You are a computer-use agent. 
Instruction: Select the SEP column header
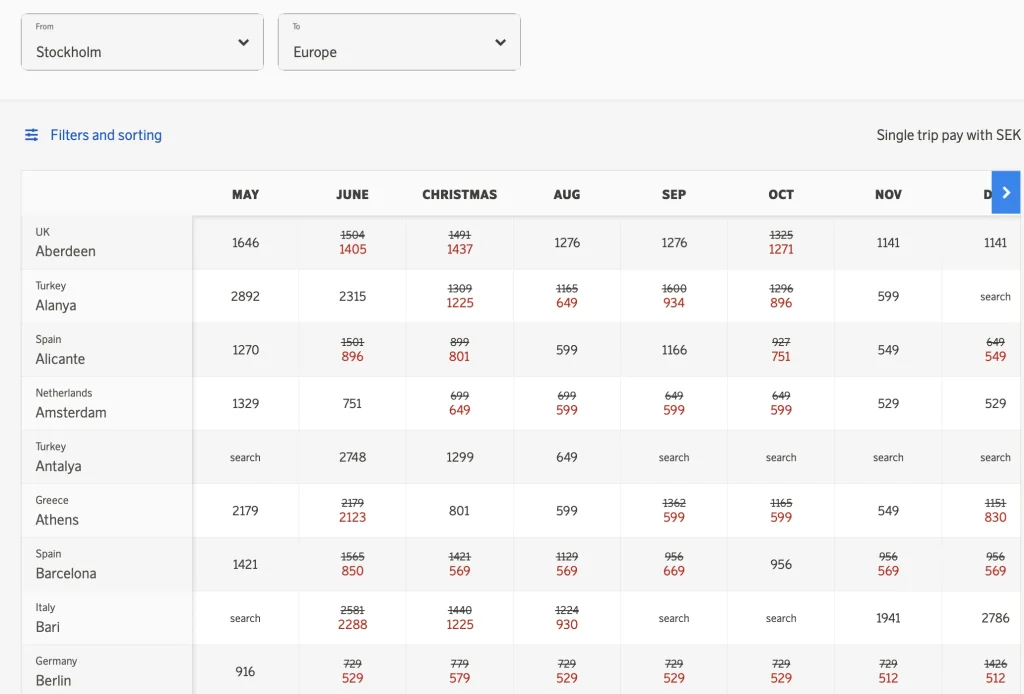(674, 195)
